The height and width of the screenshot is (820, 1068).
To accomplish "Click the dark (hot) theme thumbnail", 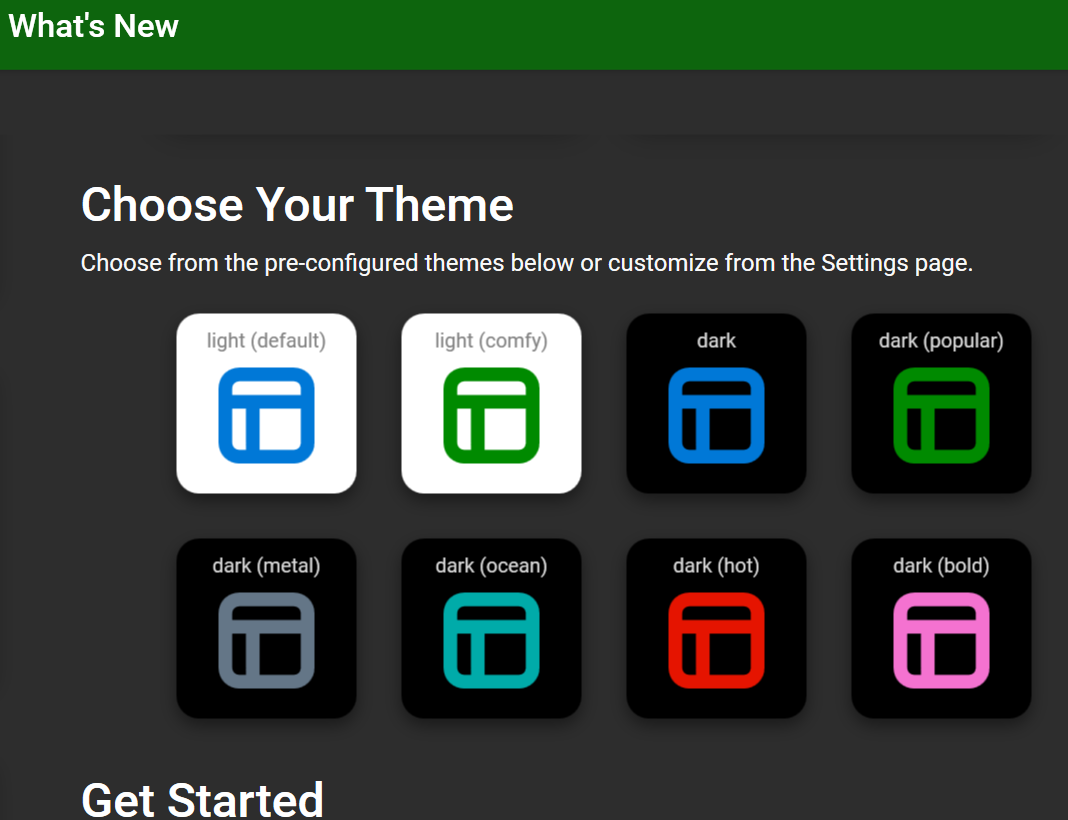I will pyautogui.click(x=716, y=640).
